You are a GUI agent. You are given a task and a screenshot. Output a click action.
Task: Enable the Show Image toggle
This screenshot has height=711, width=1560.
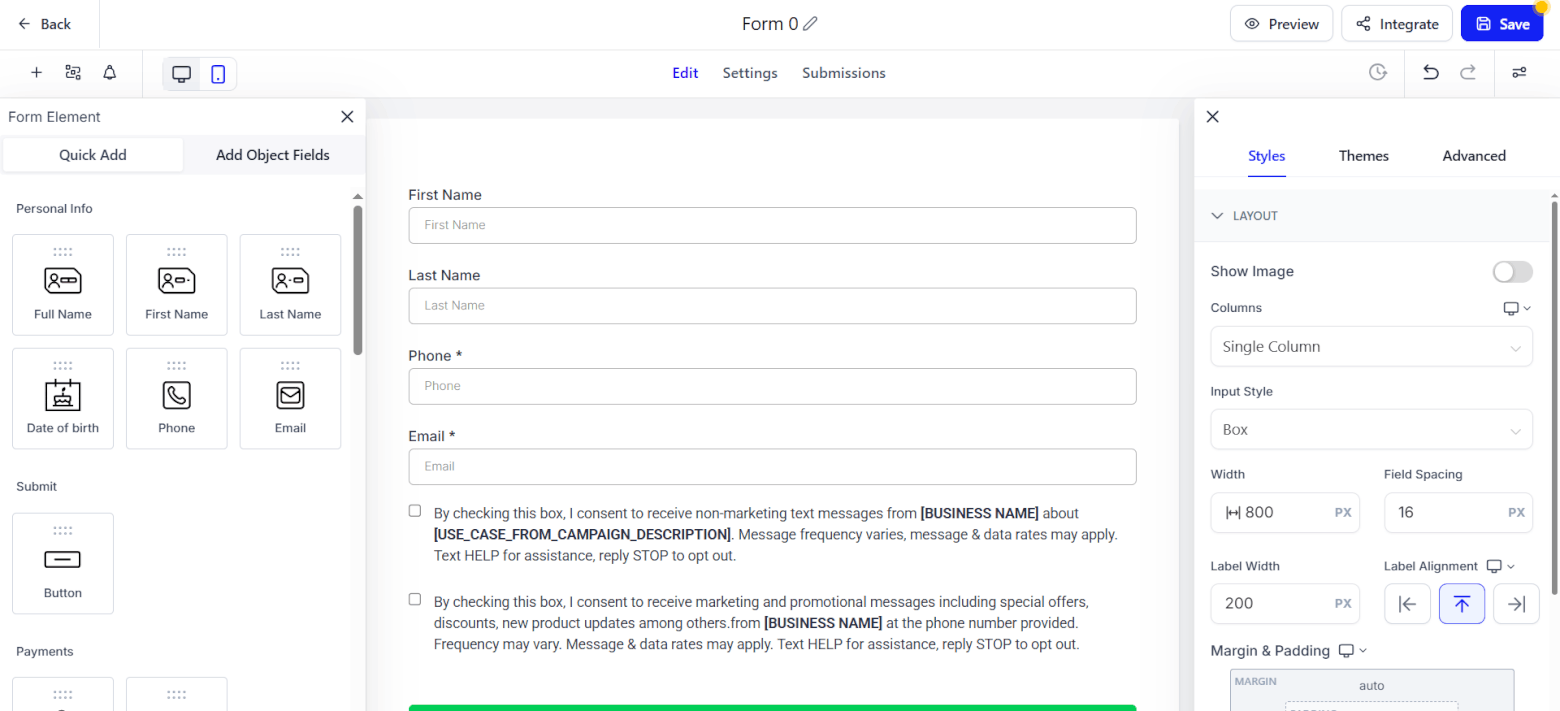pyautogui.click(x=1511, y=272)
